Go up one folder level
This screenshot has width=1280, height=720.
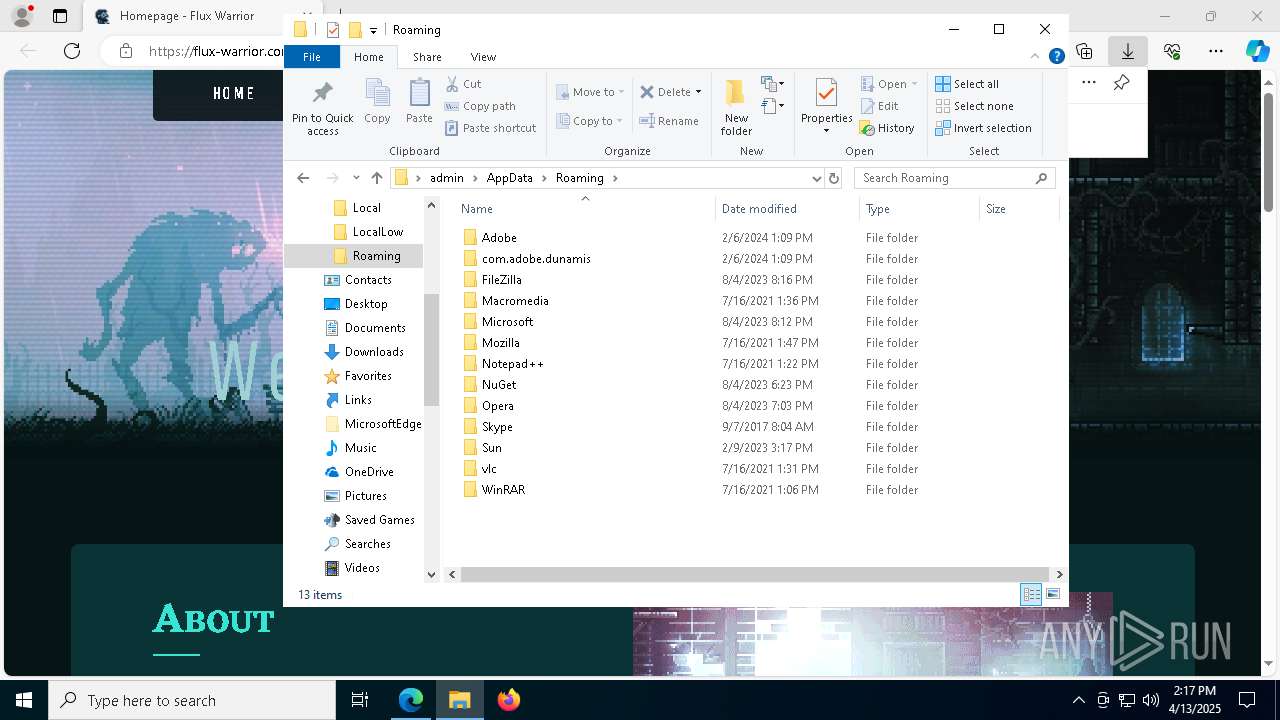376,178
